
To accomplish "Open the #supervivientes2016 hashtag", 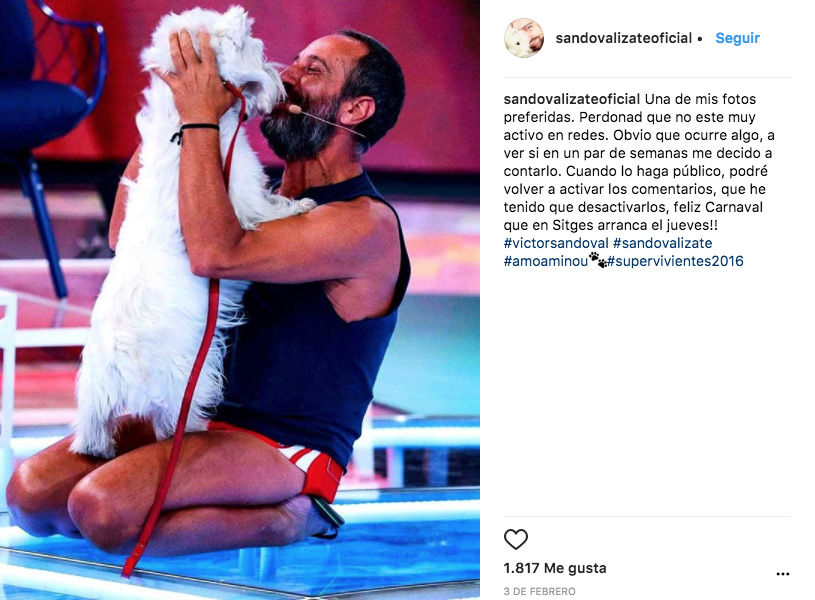I will tap(675, 261).
